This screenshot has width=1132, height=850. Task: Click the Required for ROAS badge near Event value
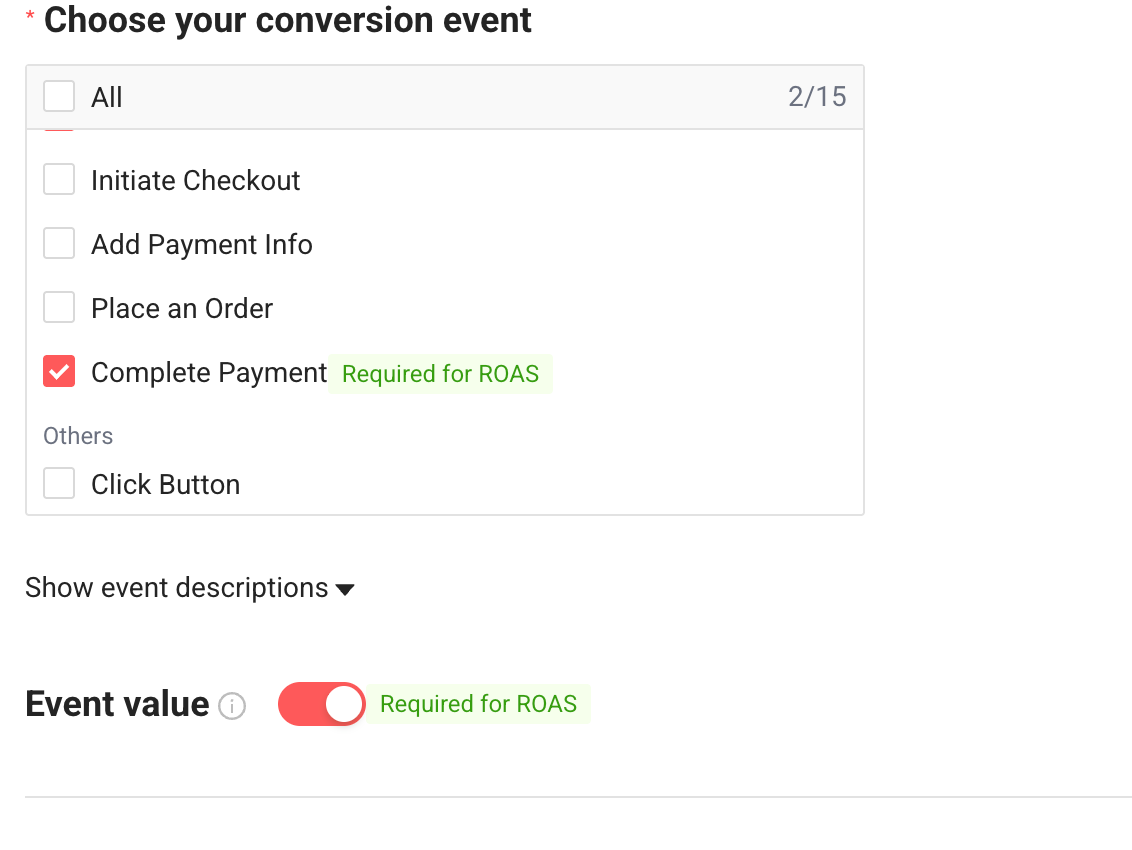pos(478,704)
